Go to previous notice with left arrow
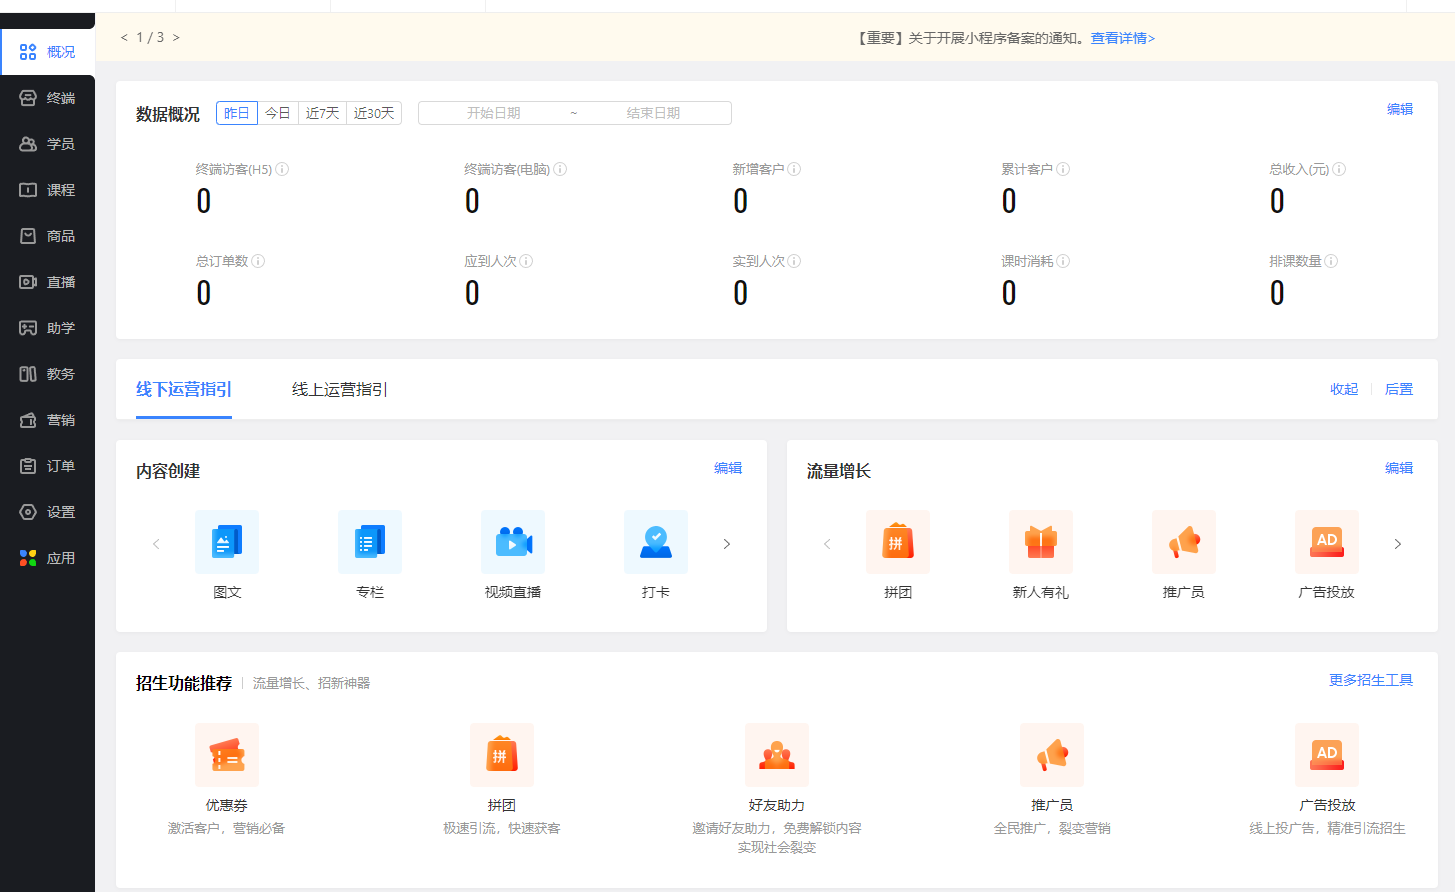1455x892 pixels. coord(124,38)
